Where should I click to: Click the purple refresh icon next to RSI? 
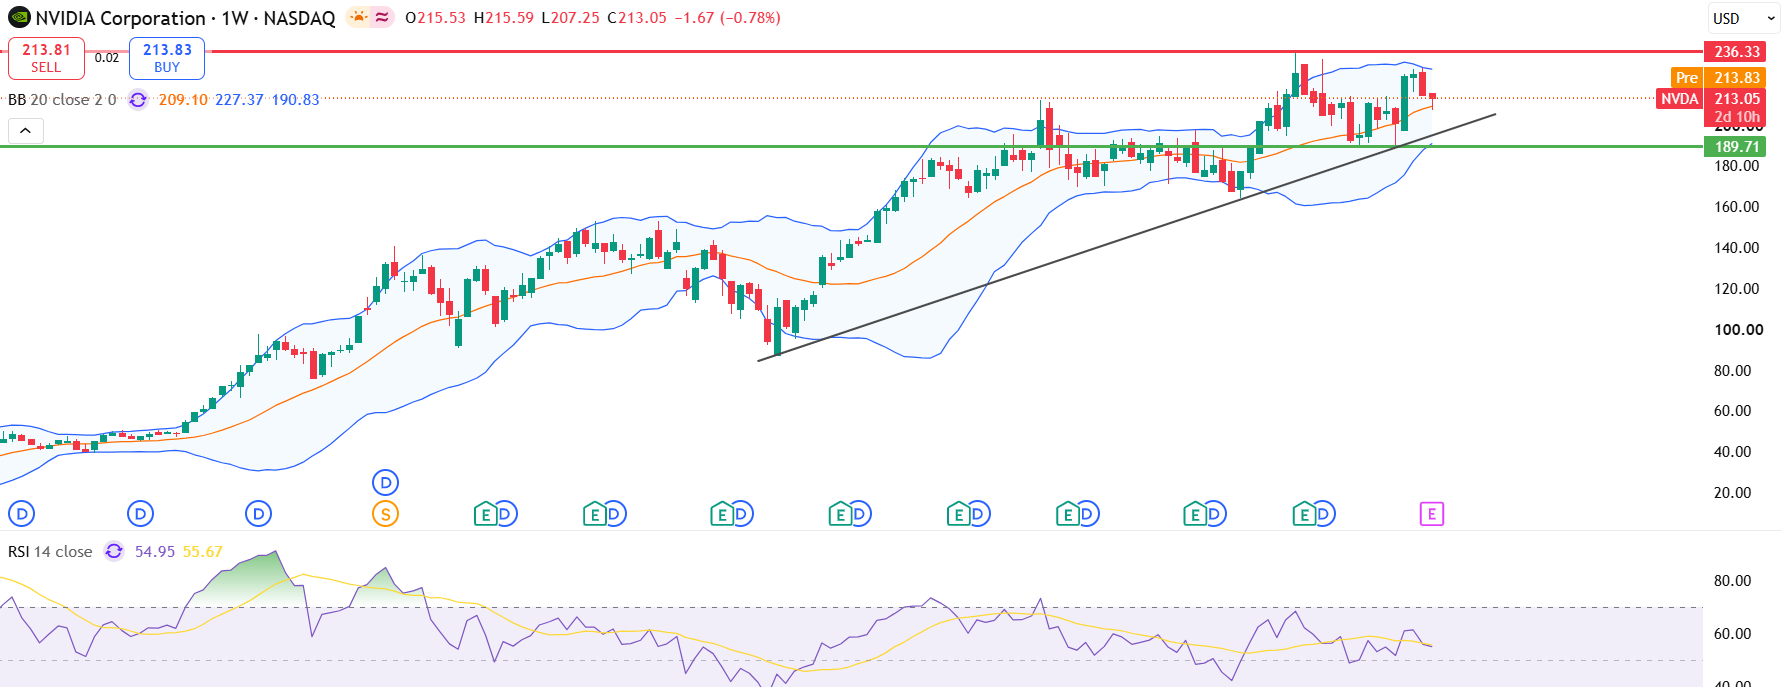[114, 551]
